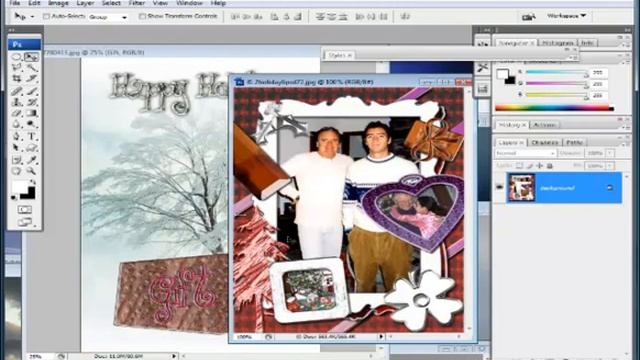Screen dimensions: 640x360
Task: Click the magenta G slider in Color panel
Action: [557, 84]
